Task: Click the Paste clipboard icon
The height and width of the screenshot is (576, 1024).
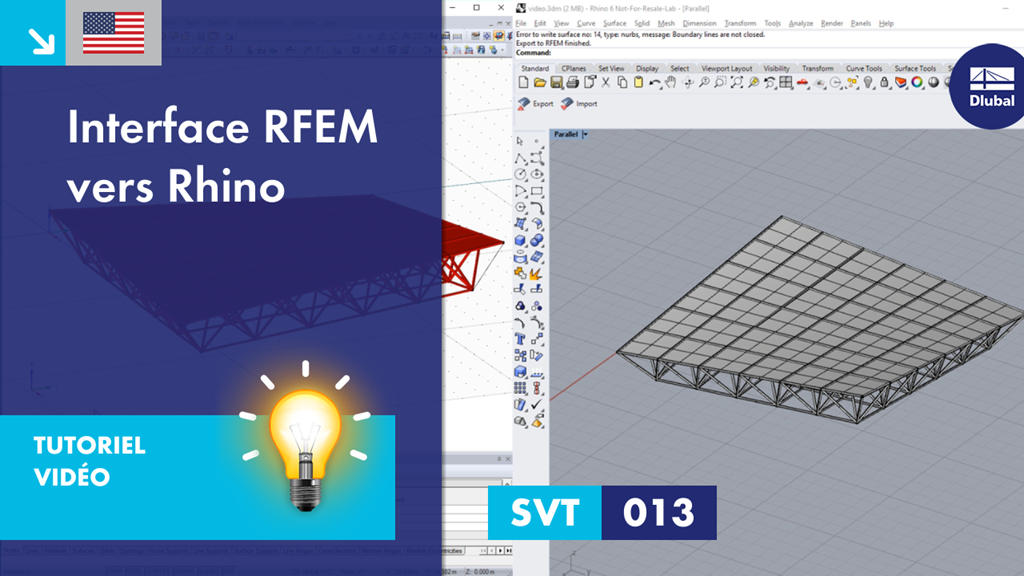Action: tap(638, 83)
